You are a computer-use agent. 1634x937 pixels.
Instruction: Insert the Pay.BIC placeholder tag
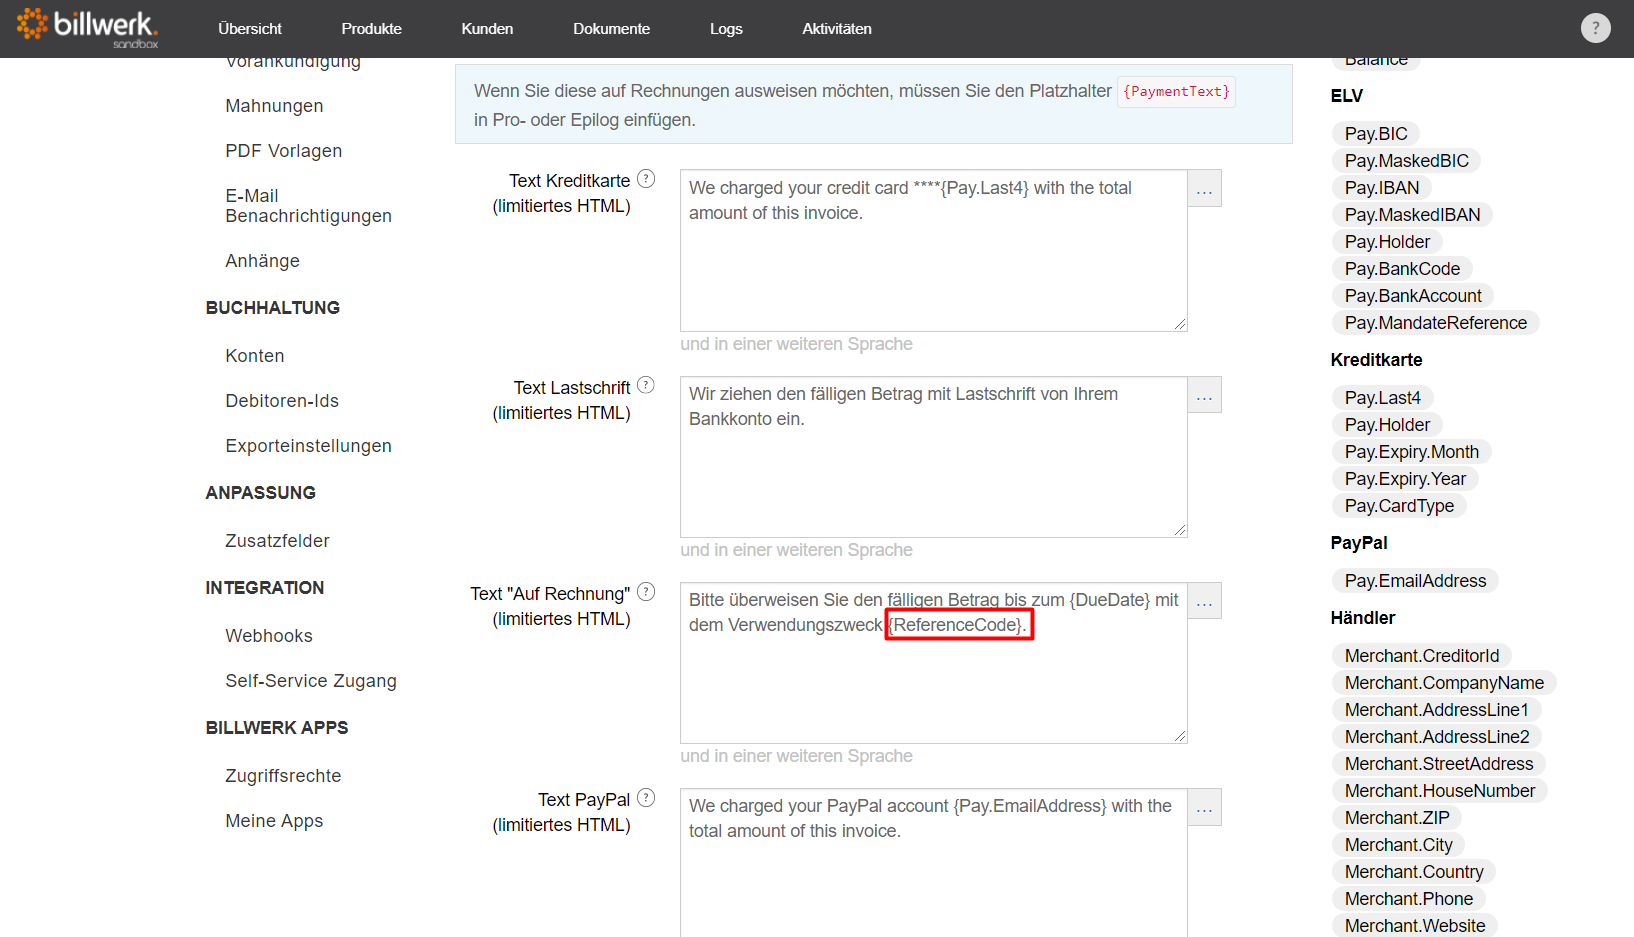click(1376, 134)
